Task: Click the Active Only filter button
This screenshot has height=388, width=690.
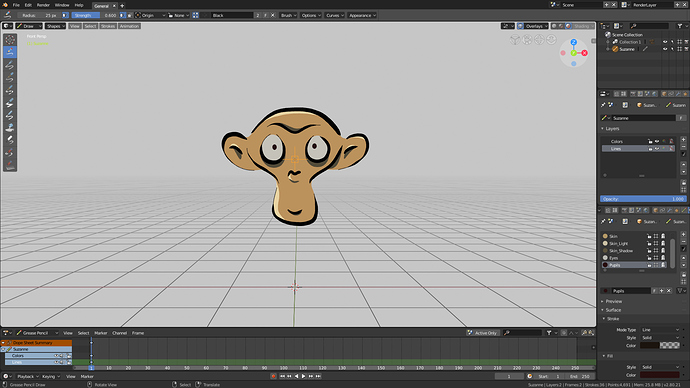Action: pos(482,333)
